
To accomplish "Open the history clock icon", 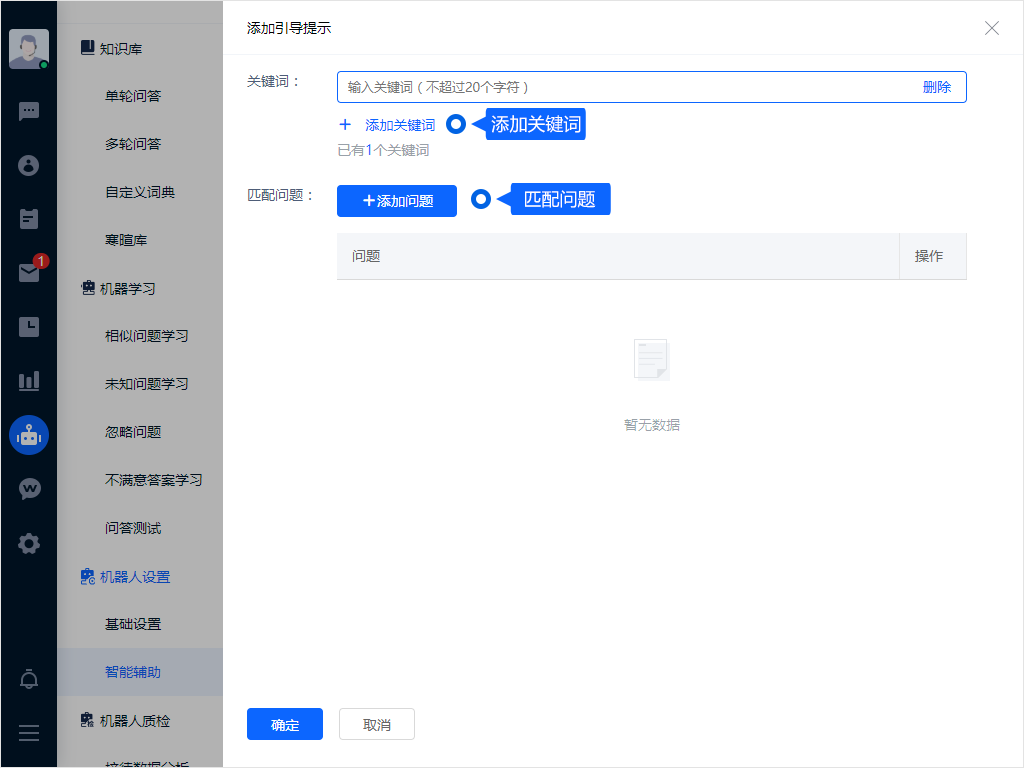I will coord(29,326).
